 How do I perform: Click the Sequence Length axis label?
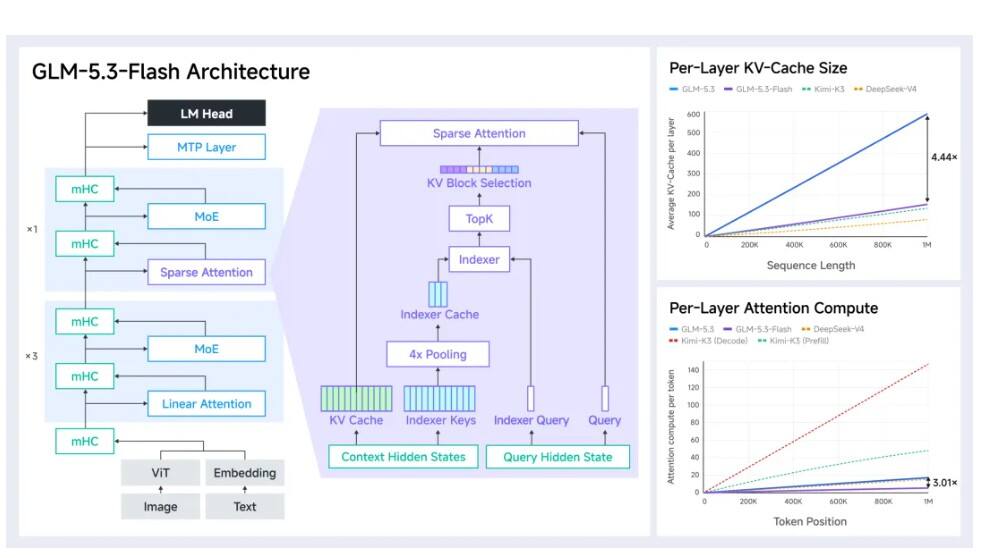(811, 265)
